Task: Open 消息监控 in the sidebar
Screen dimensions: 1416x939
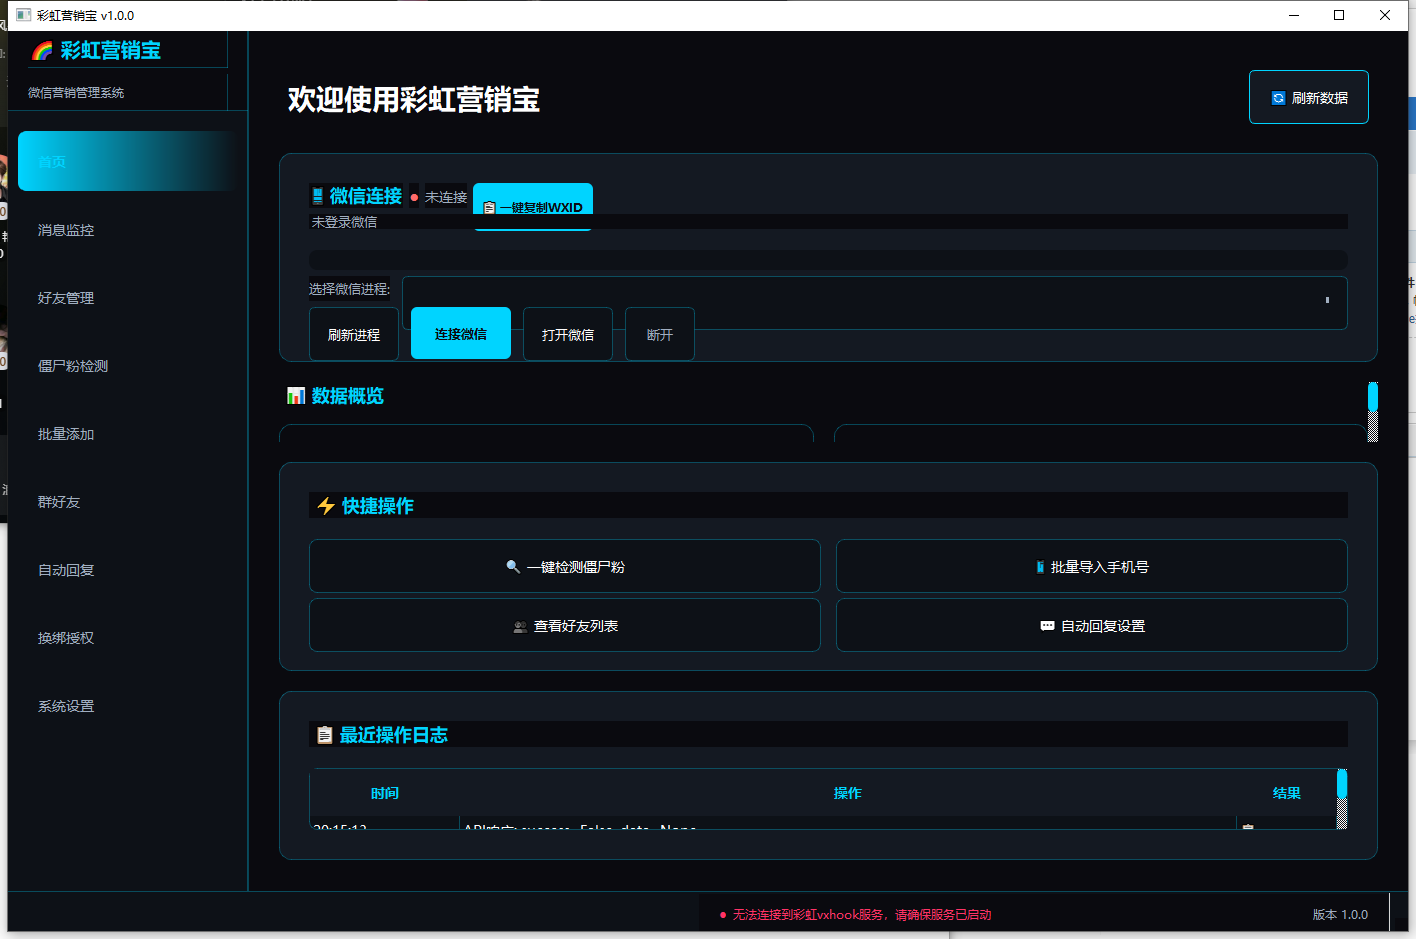Action: 128,230
